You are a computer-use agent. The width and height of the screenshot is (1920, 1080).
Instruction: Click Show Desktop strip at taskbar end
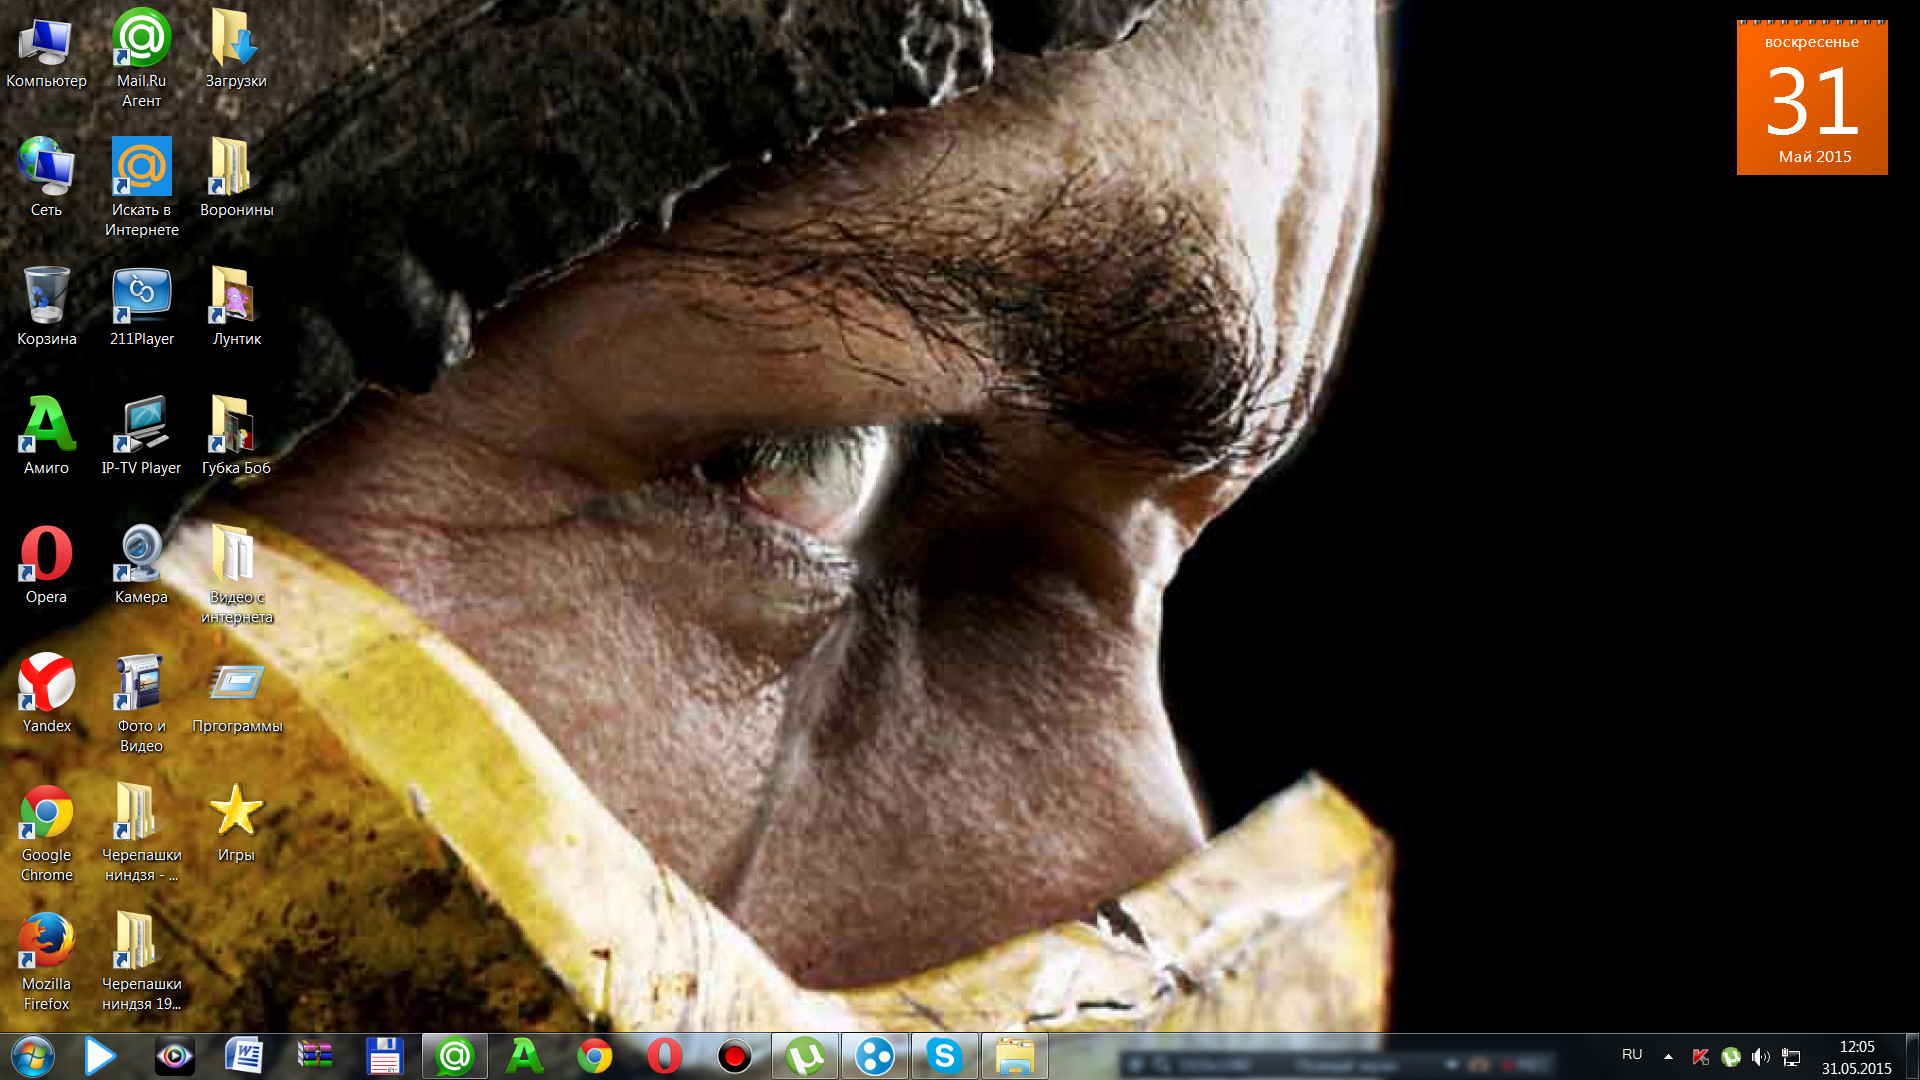pyautogui.click(x=1912, y=1056)
